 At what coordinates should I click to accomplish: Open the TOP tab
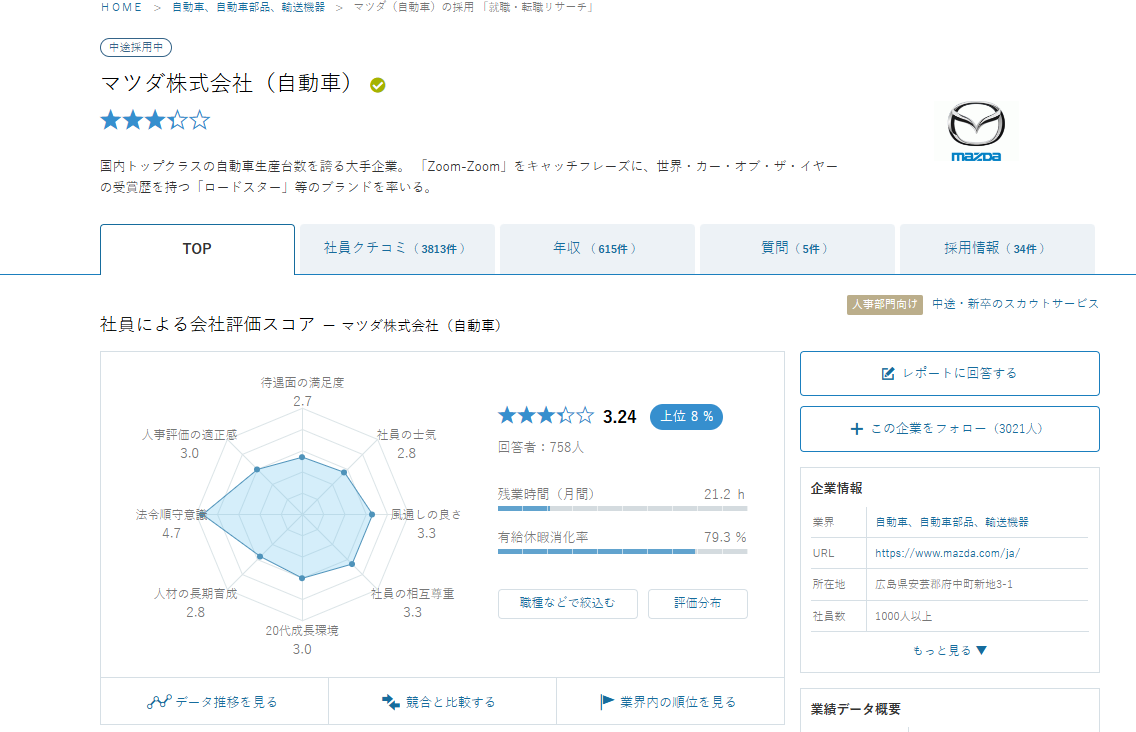pos(197,249)
